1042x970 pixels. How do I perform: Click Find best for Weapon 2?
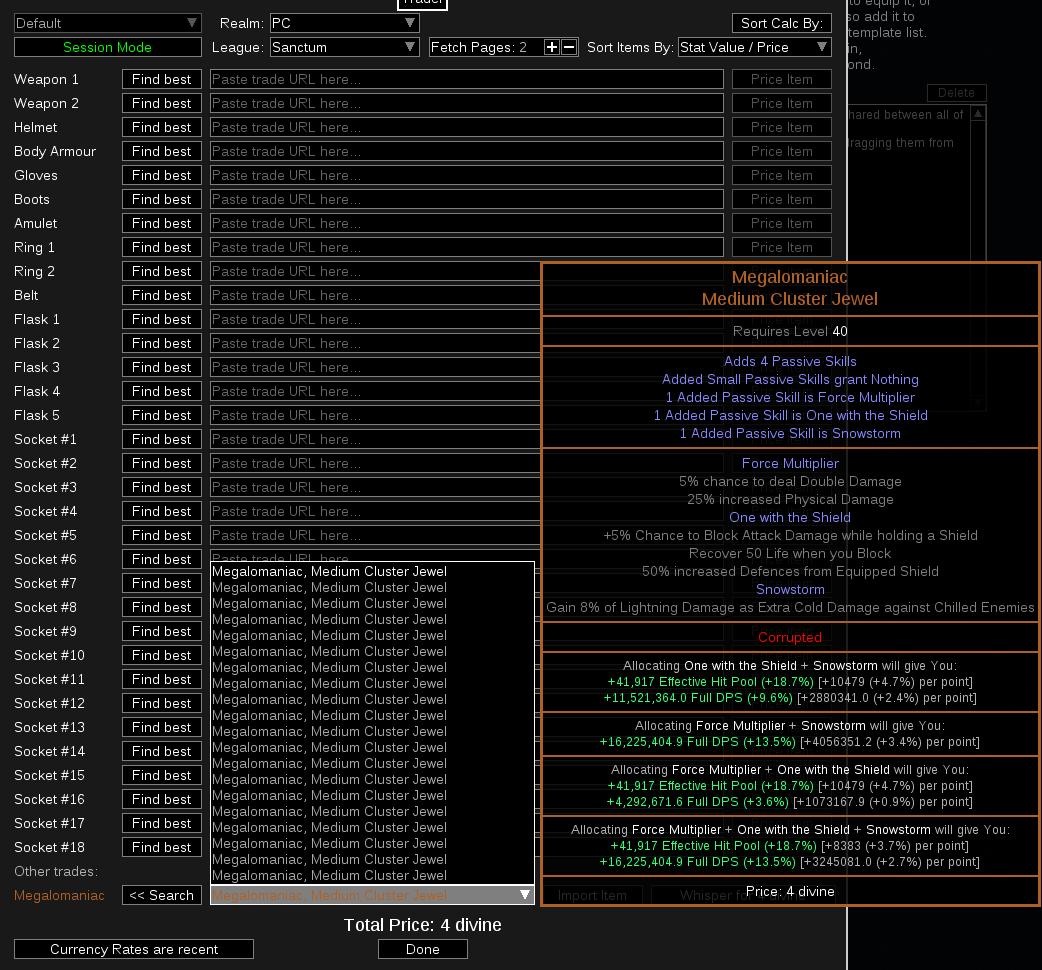[x=161, y=103]
